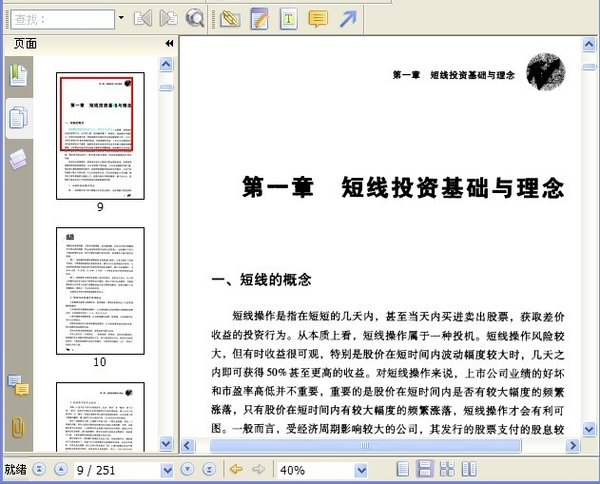The image size is (600, 484).
Task: Click the document vertical scrollbar handle
Action: point(589,67)
